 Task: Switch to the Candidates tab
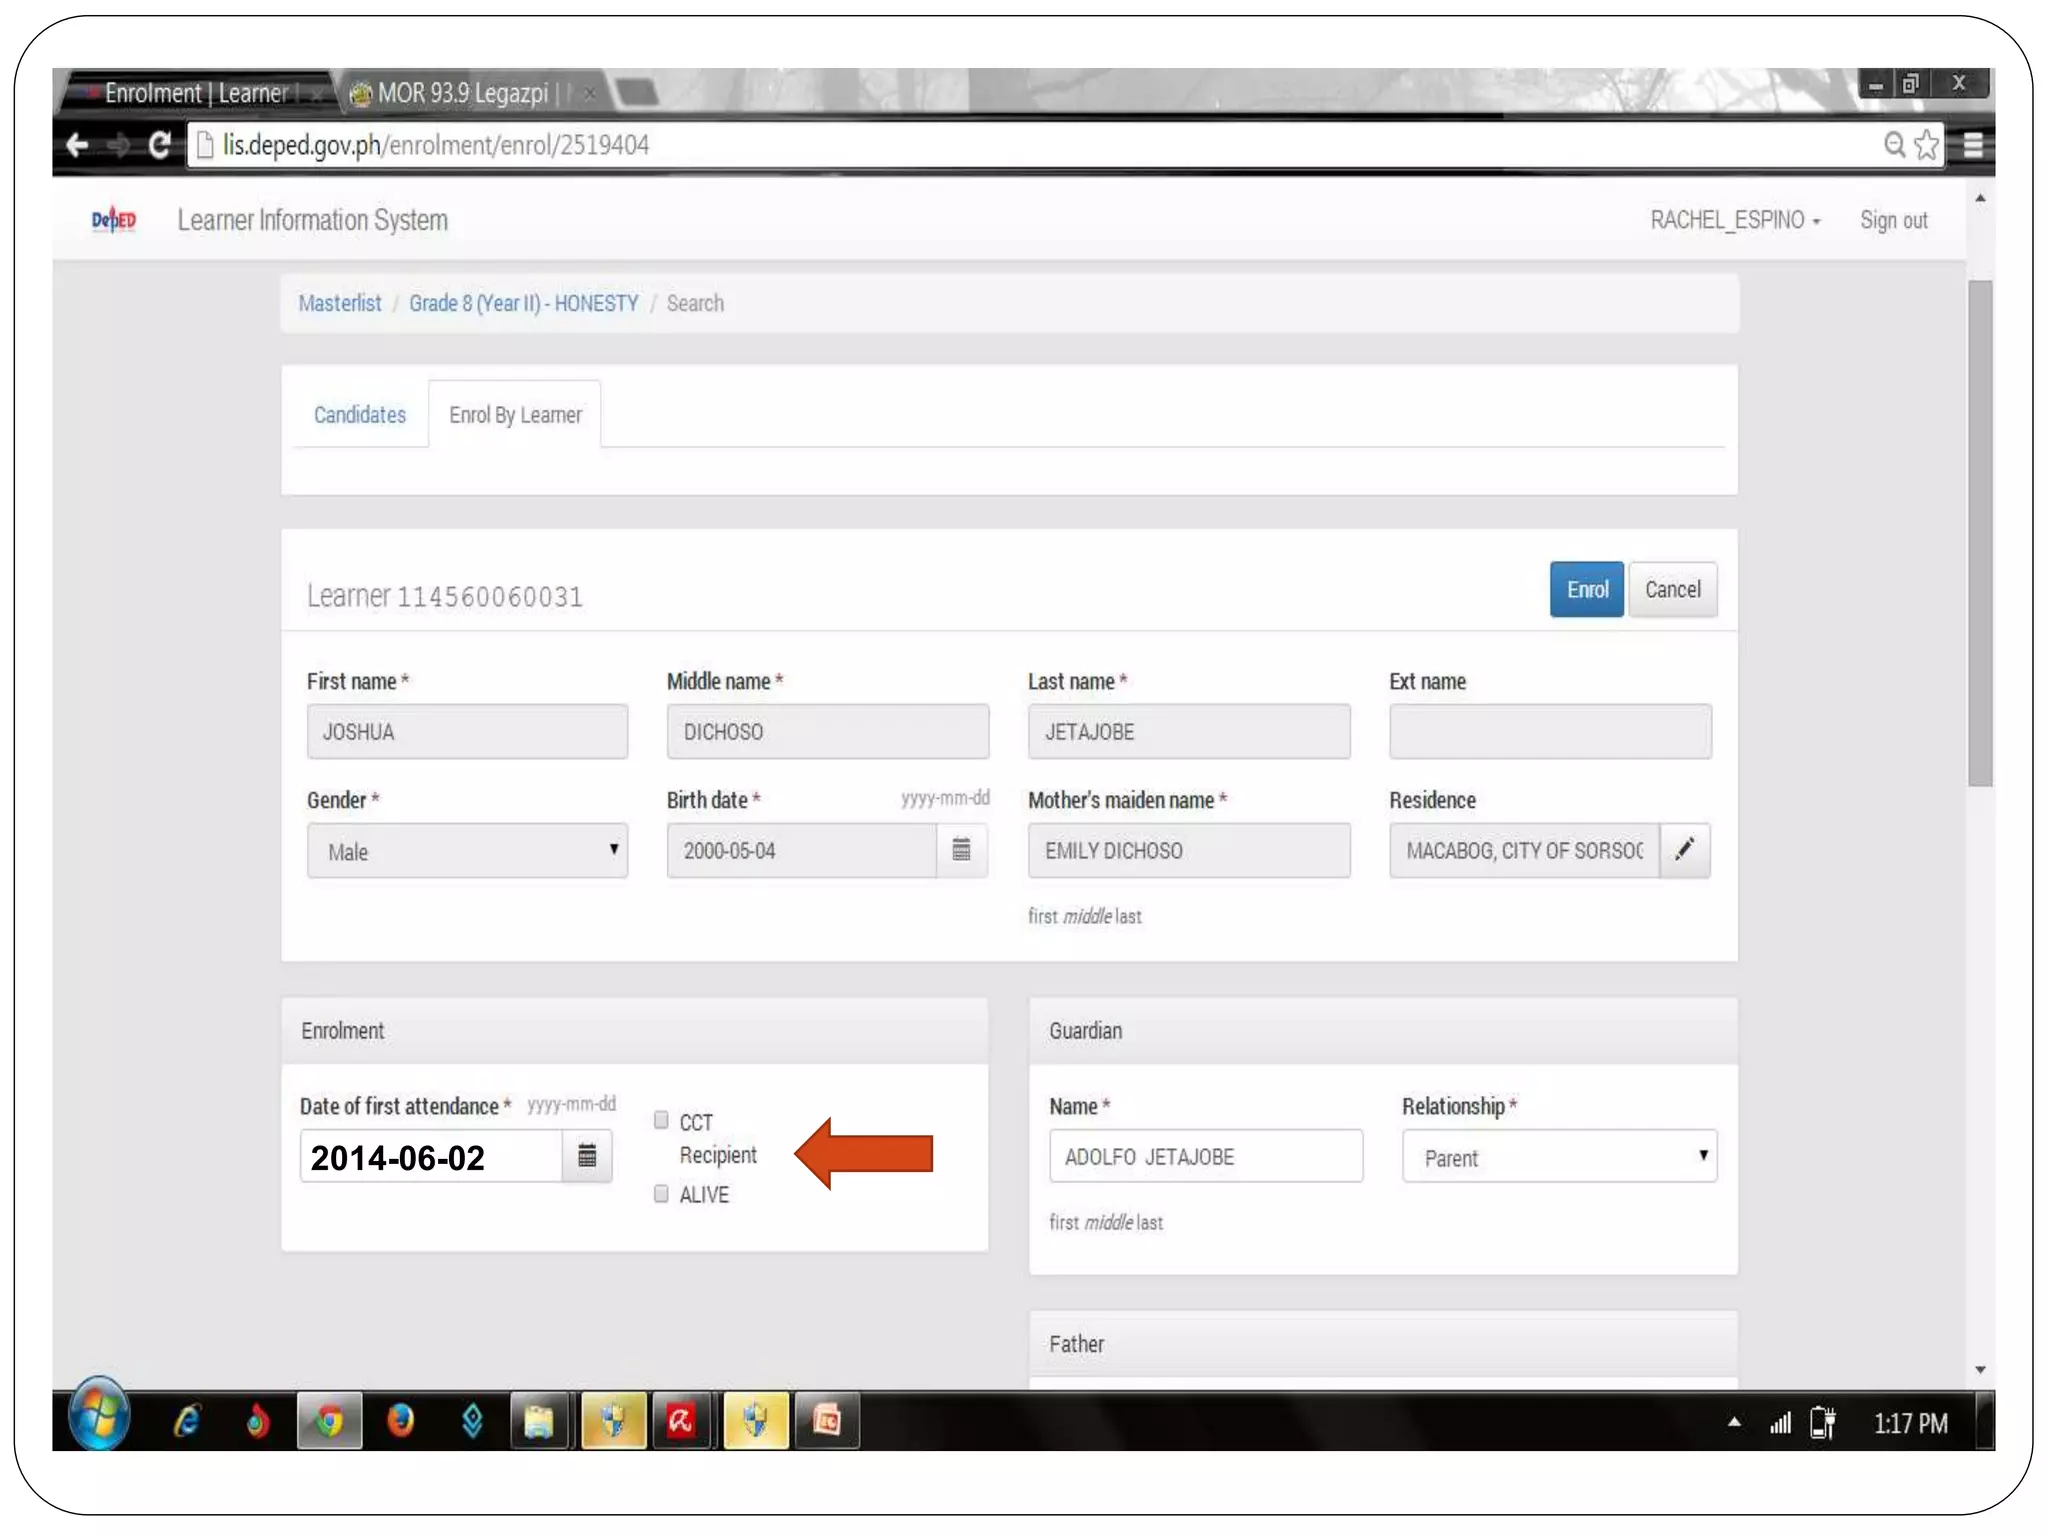click(x=360, y=415)
